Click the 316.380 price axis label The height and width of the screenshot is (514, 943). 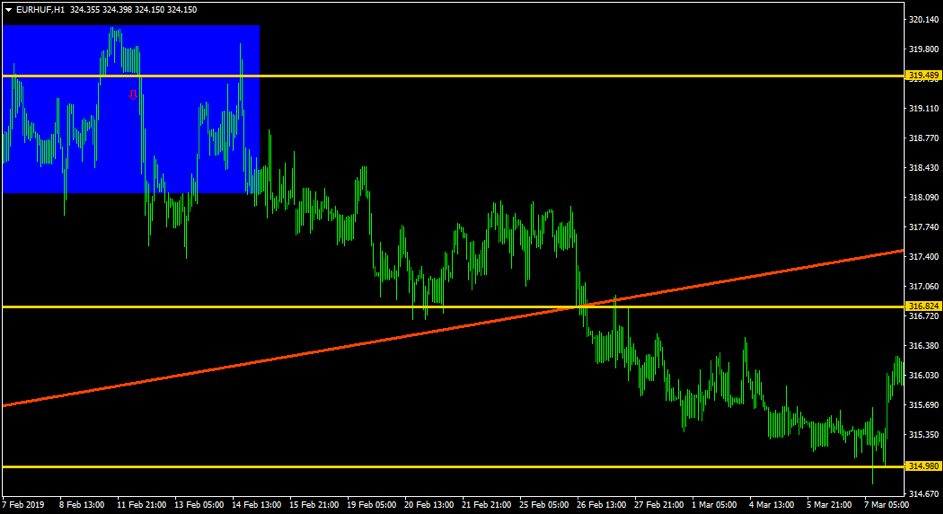(924, 346)
